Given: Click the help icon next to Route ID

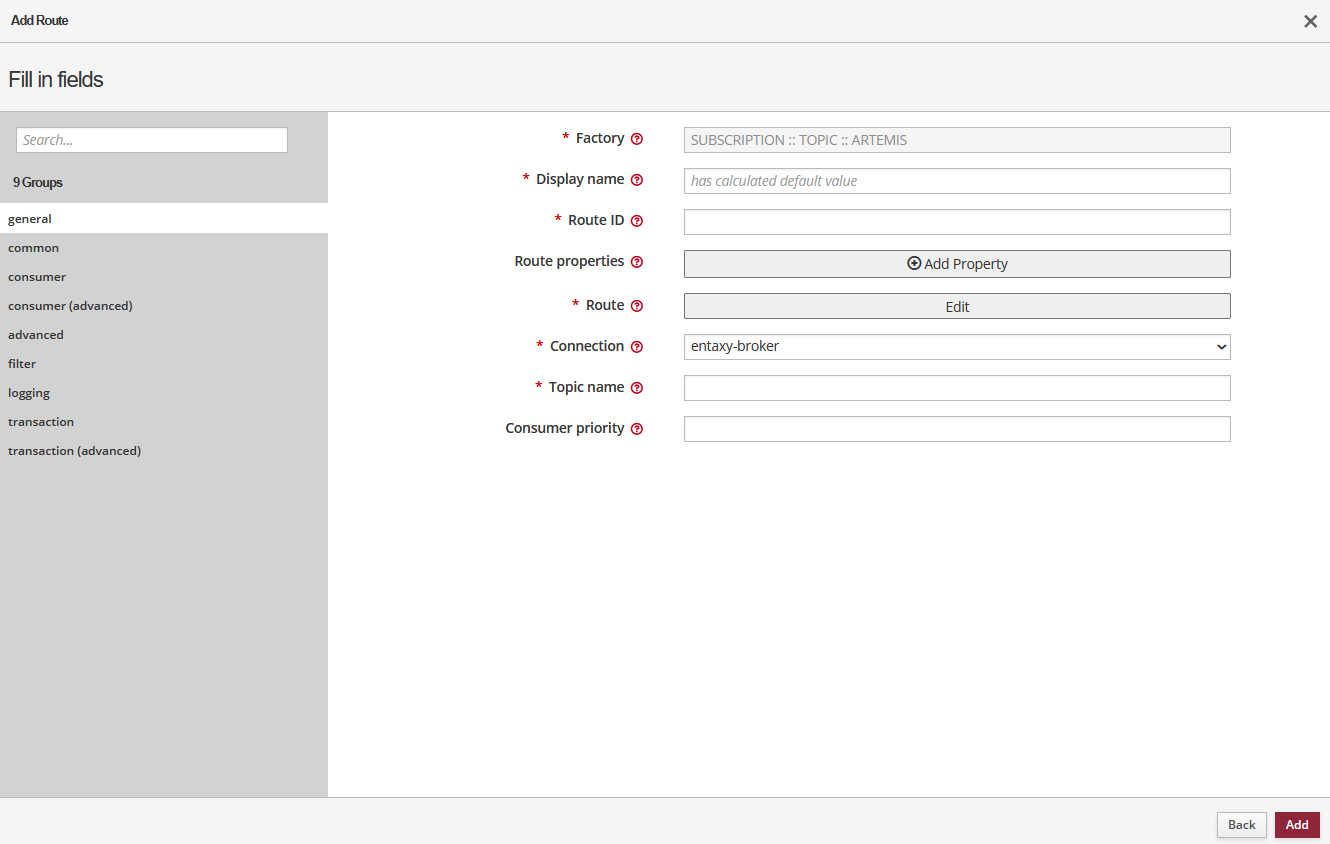Looking at the screenshot, I should coord(637,221).
